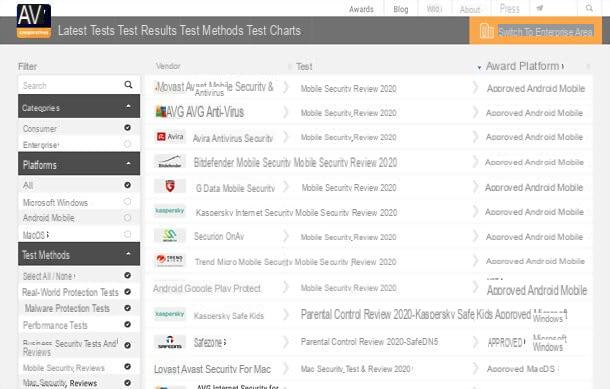
Task: Open the Press menu item
Action: 509,9
